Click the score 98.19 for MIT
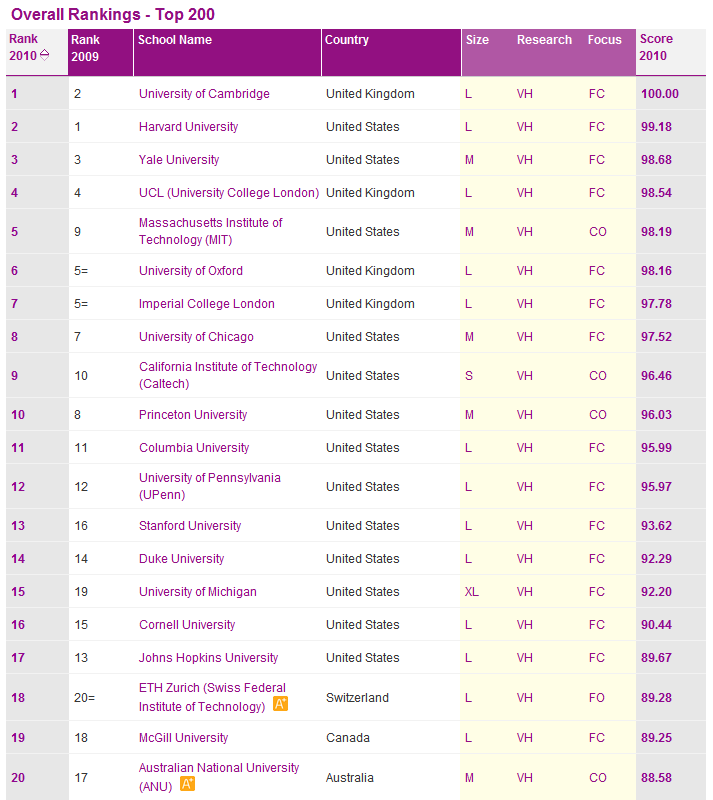 (x=656, y=232)
